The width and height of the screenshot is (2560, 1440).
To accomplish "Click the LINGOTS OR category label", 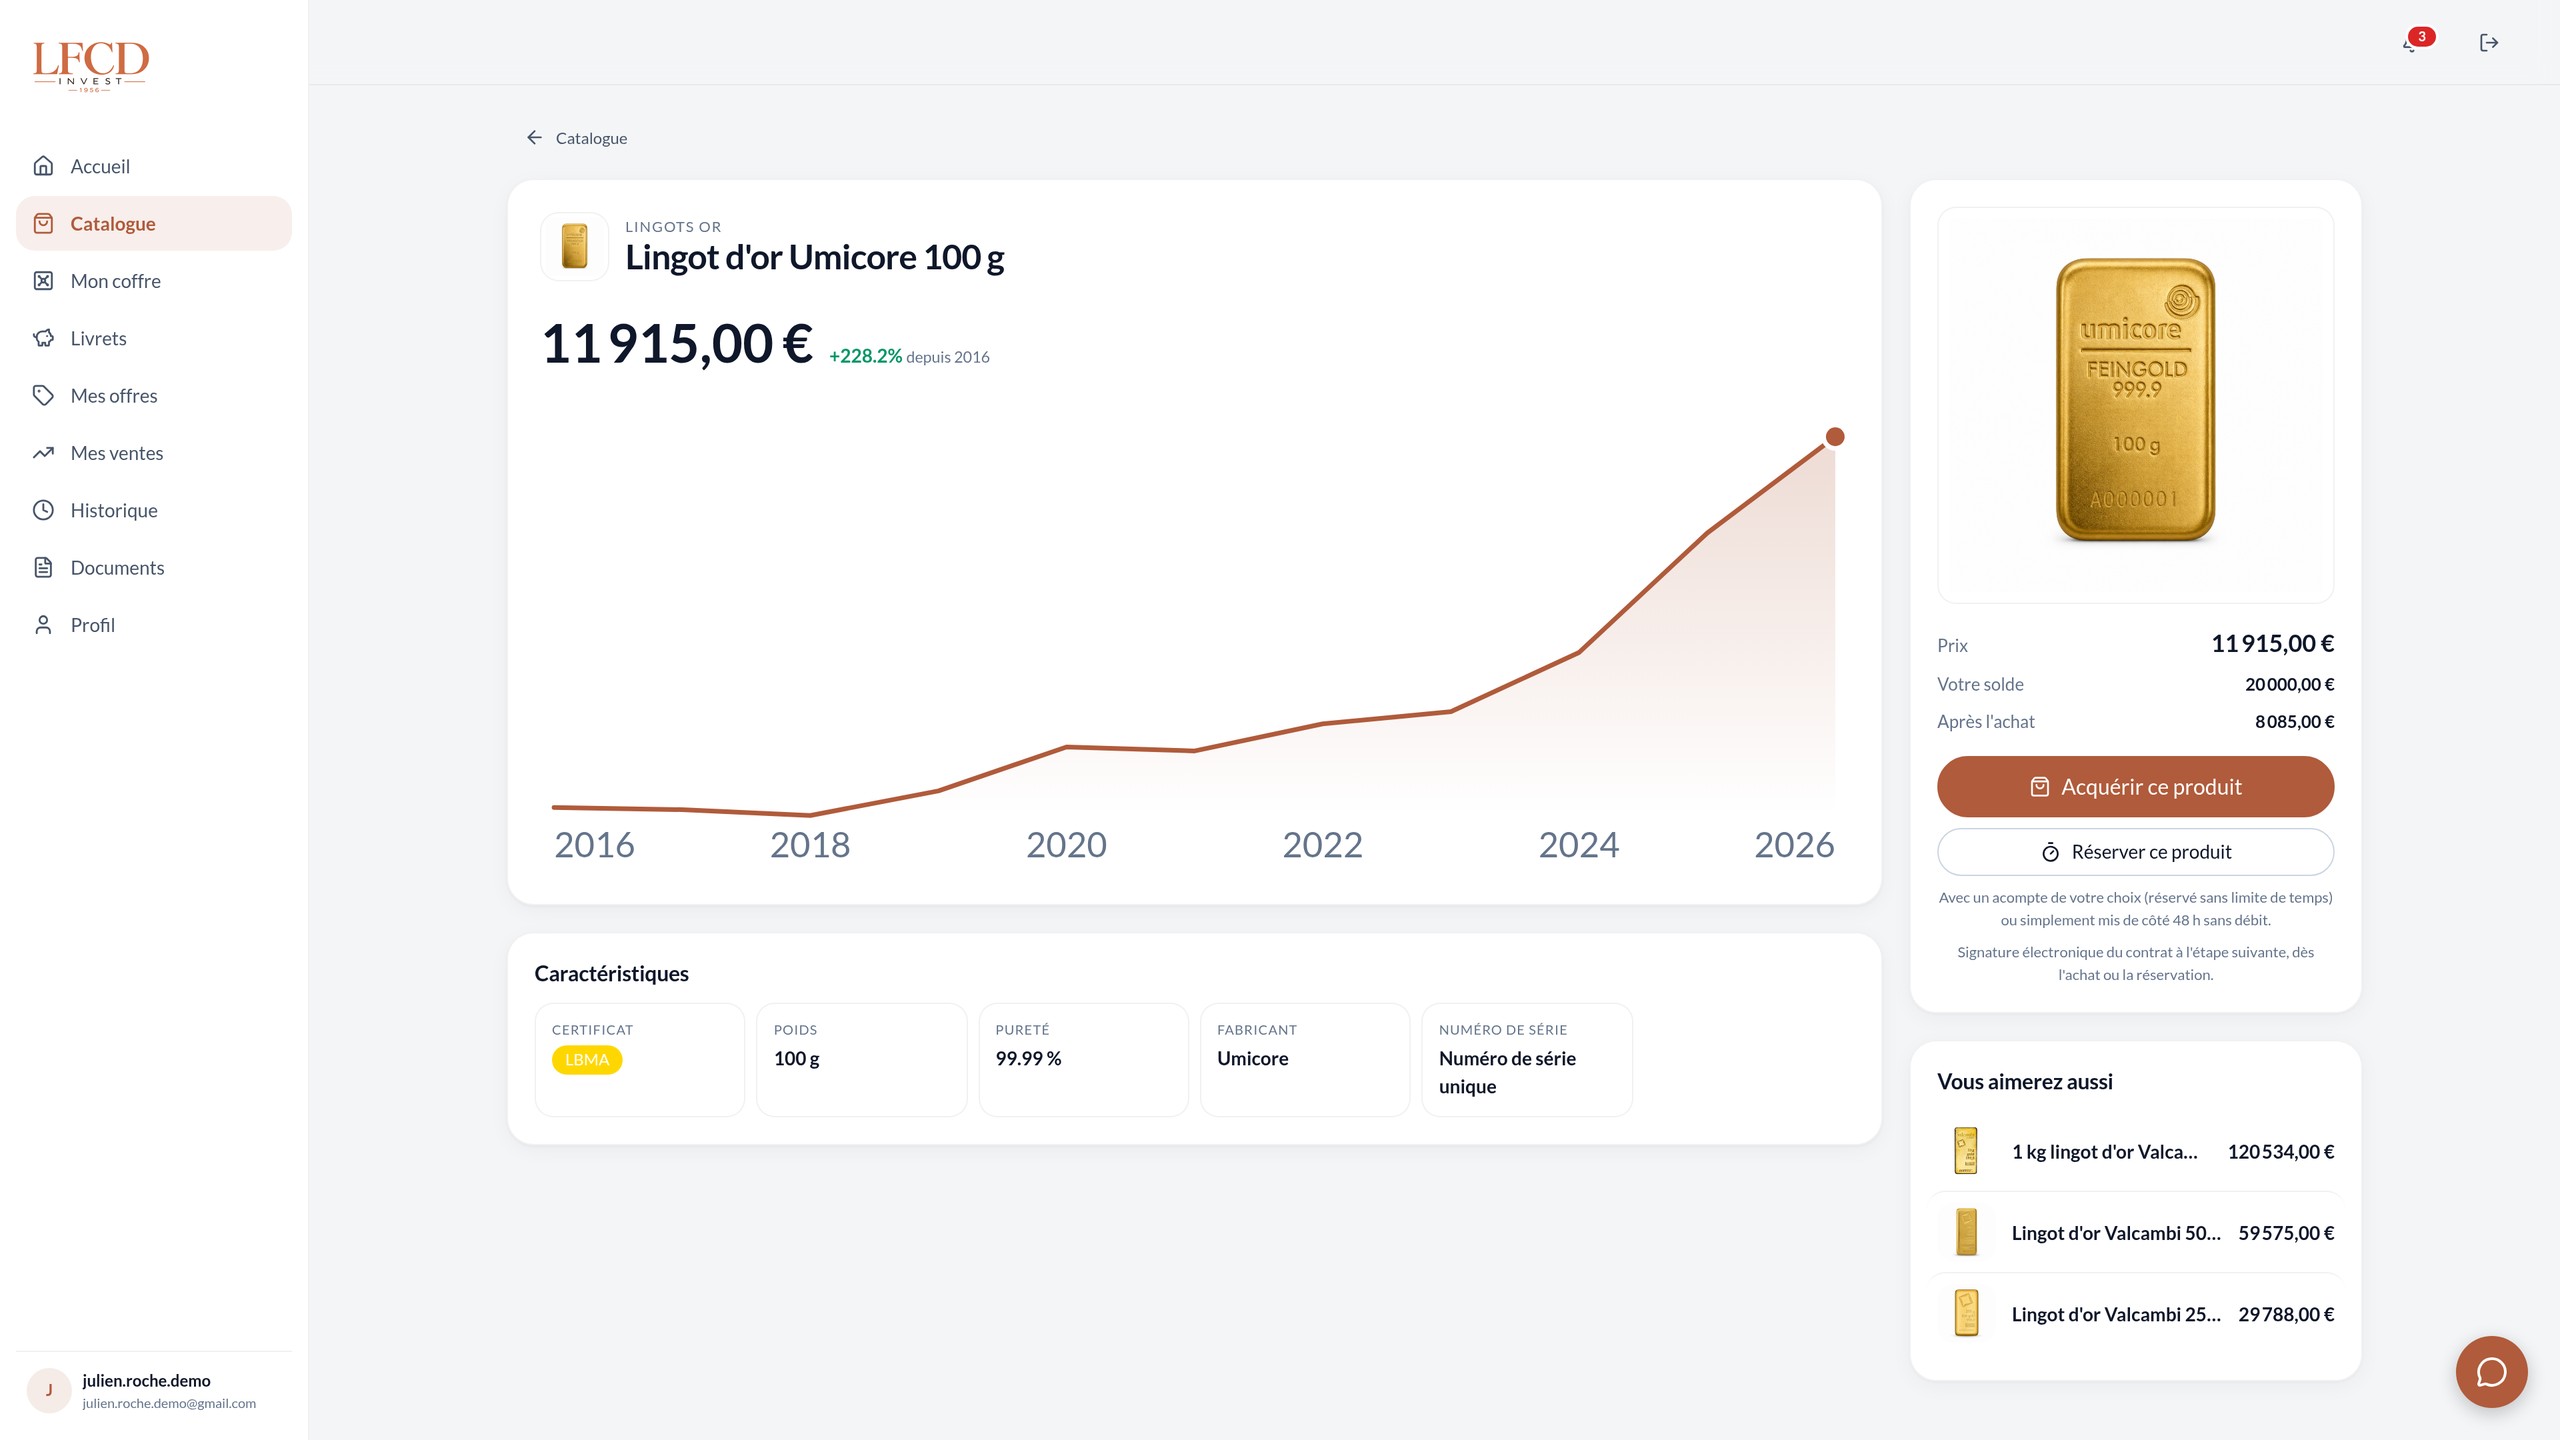I will 673,227.
